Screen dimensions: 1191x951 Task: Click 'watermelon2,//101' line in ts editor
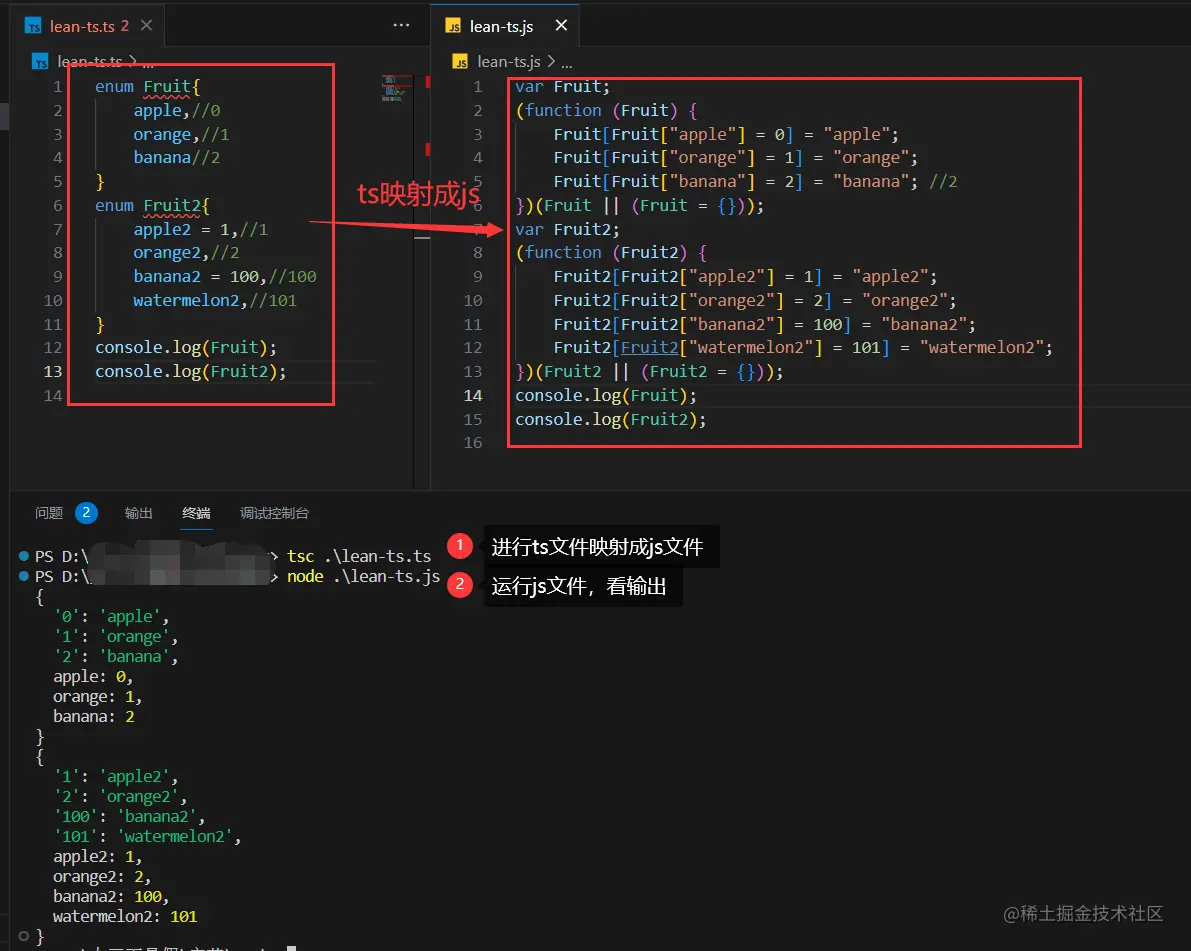coord(215,301)
